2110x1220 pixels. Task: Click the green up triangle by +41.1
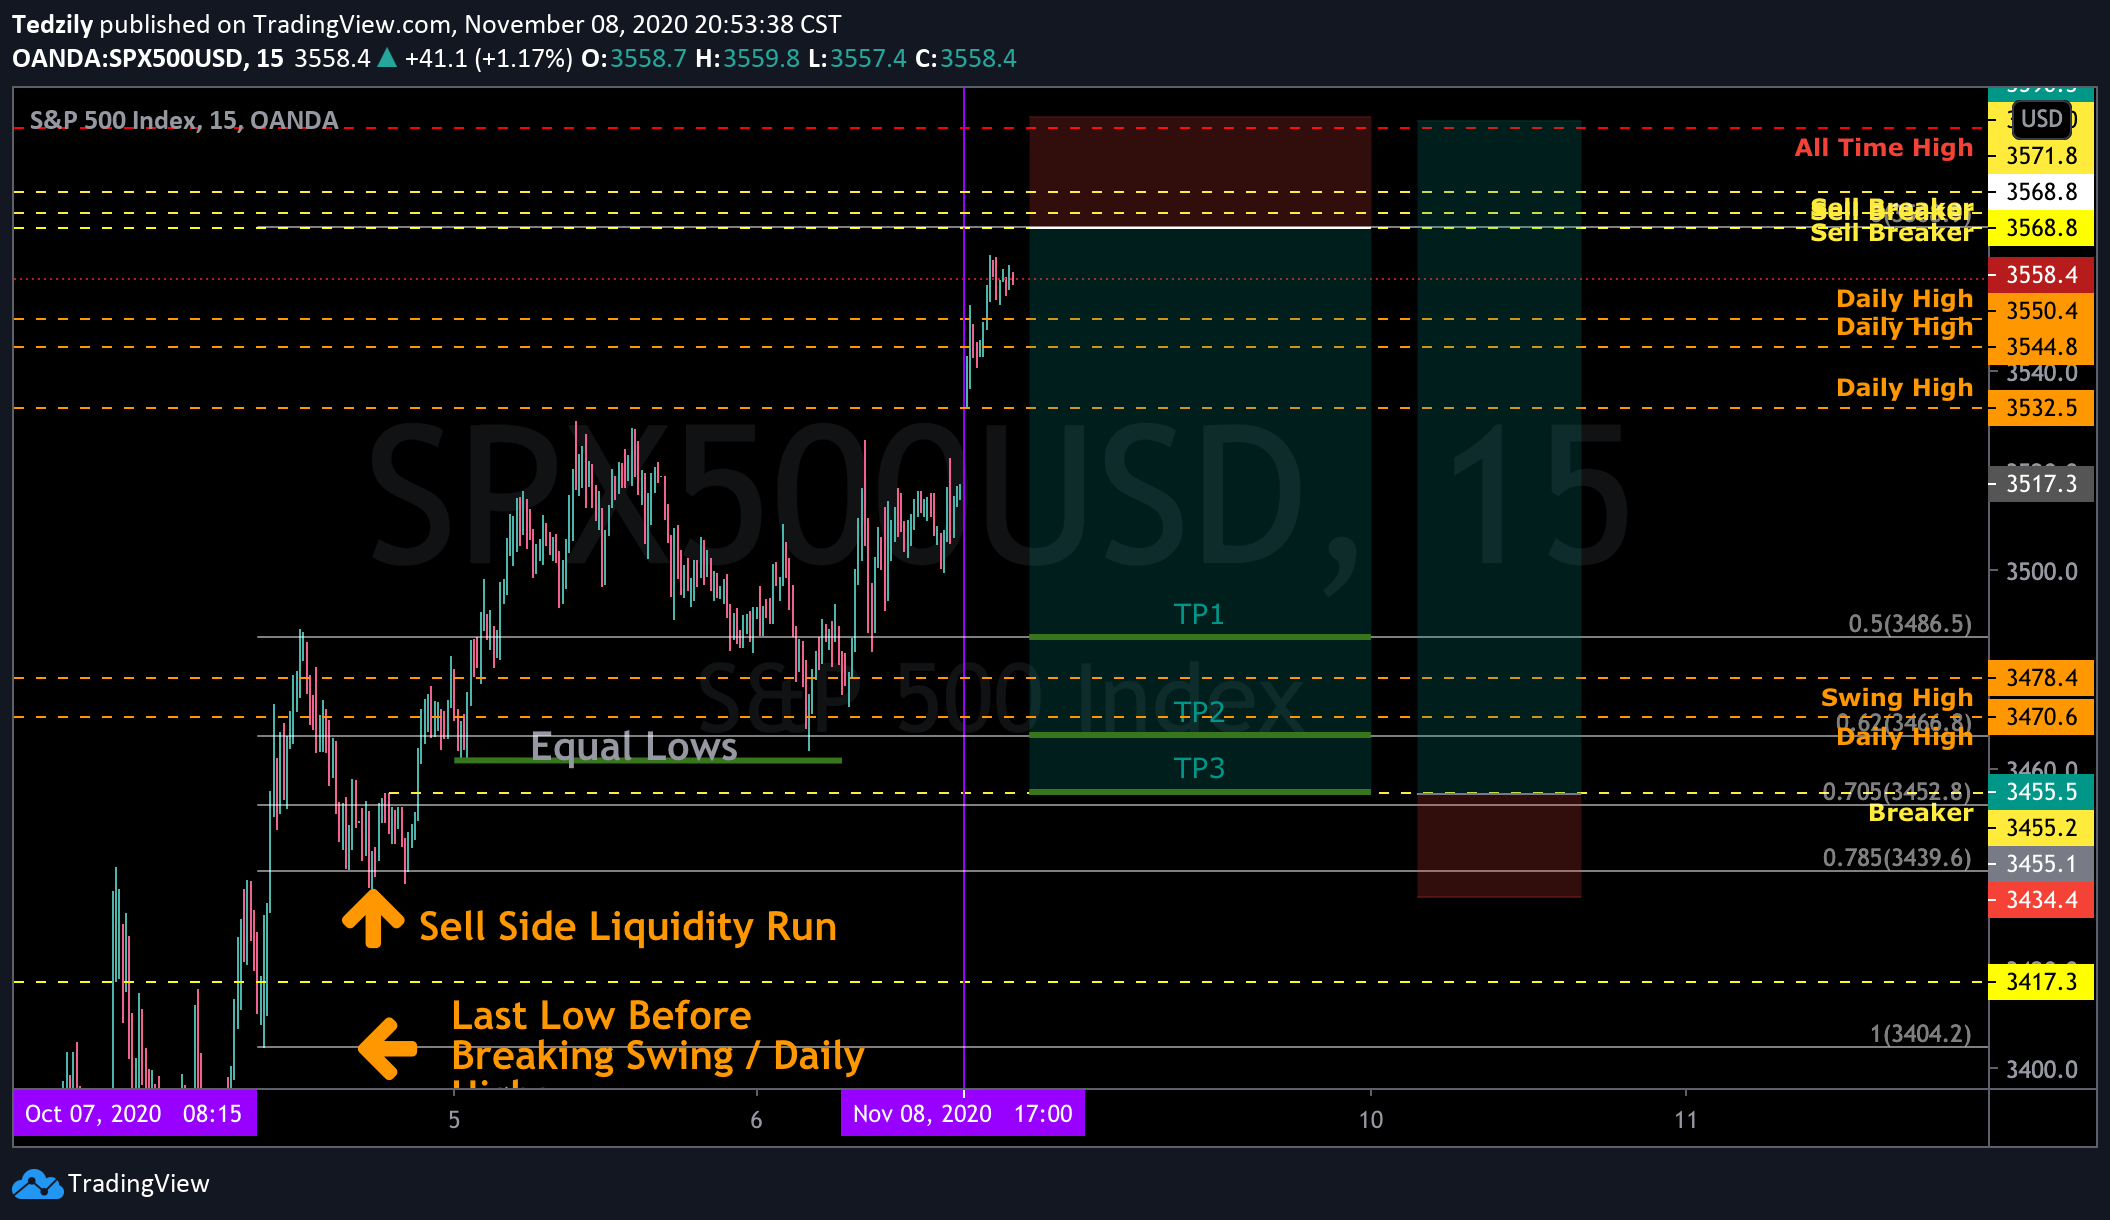[x=386, y=58]
